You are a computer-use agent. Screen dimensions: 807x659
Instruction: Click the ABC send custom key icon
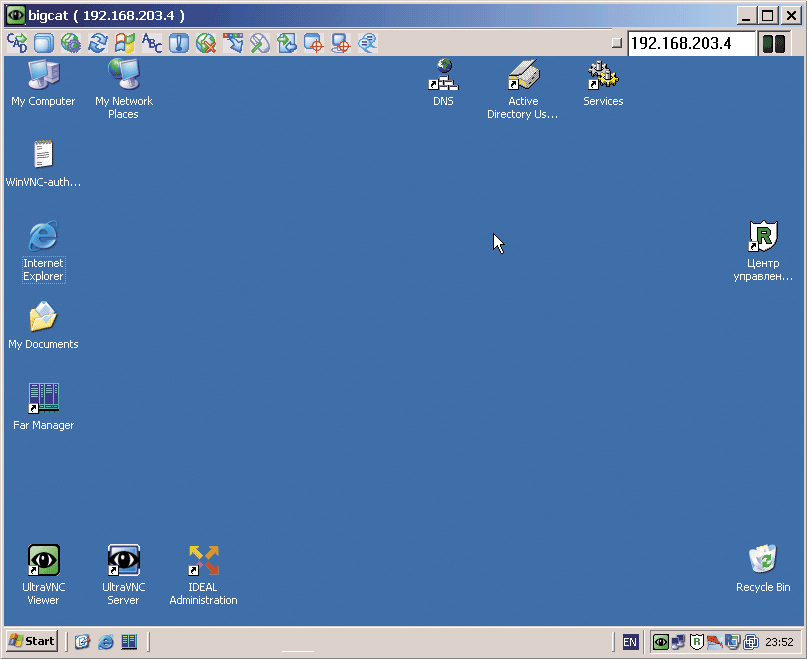tap(152, 43)
